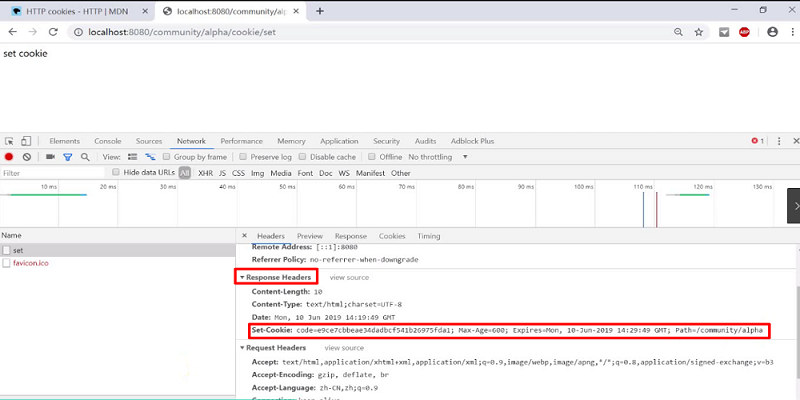Click the capture screenshots camera icon
The height and width of the screenshot is (400, 800).
(x=50, y=157)
